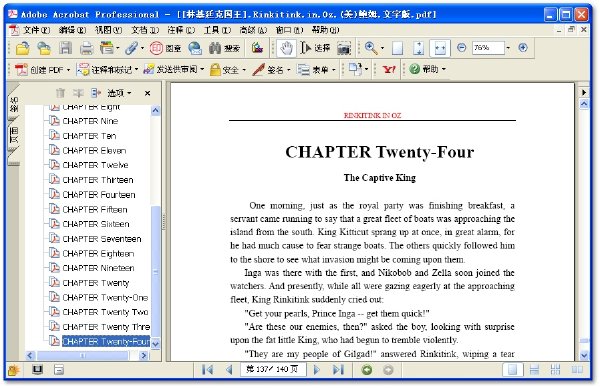600x388 pixels.
Task: Click the paperclip attach file icon
Action: point(131,48)
